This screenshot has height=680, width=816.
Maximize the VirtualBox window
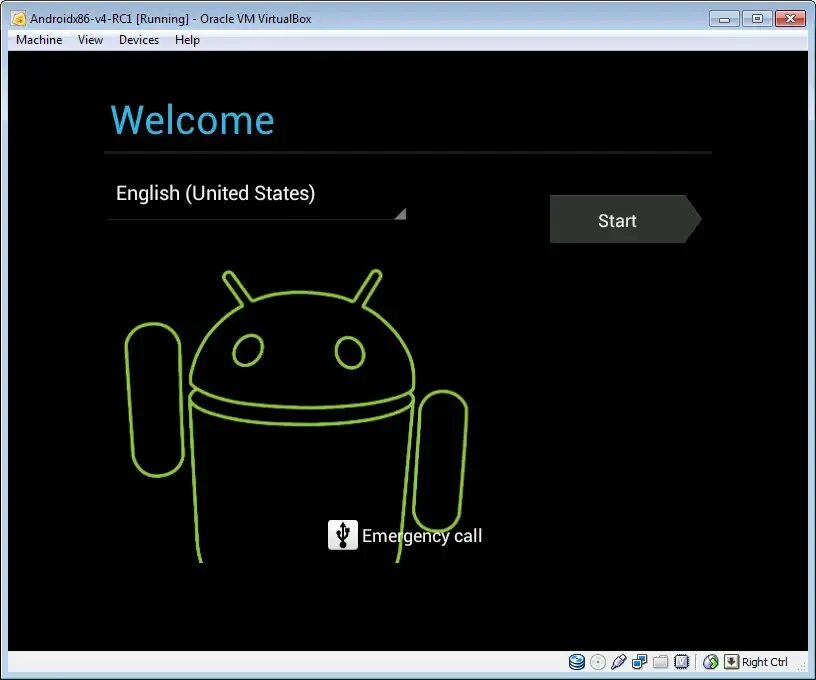757,19
